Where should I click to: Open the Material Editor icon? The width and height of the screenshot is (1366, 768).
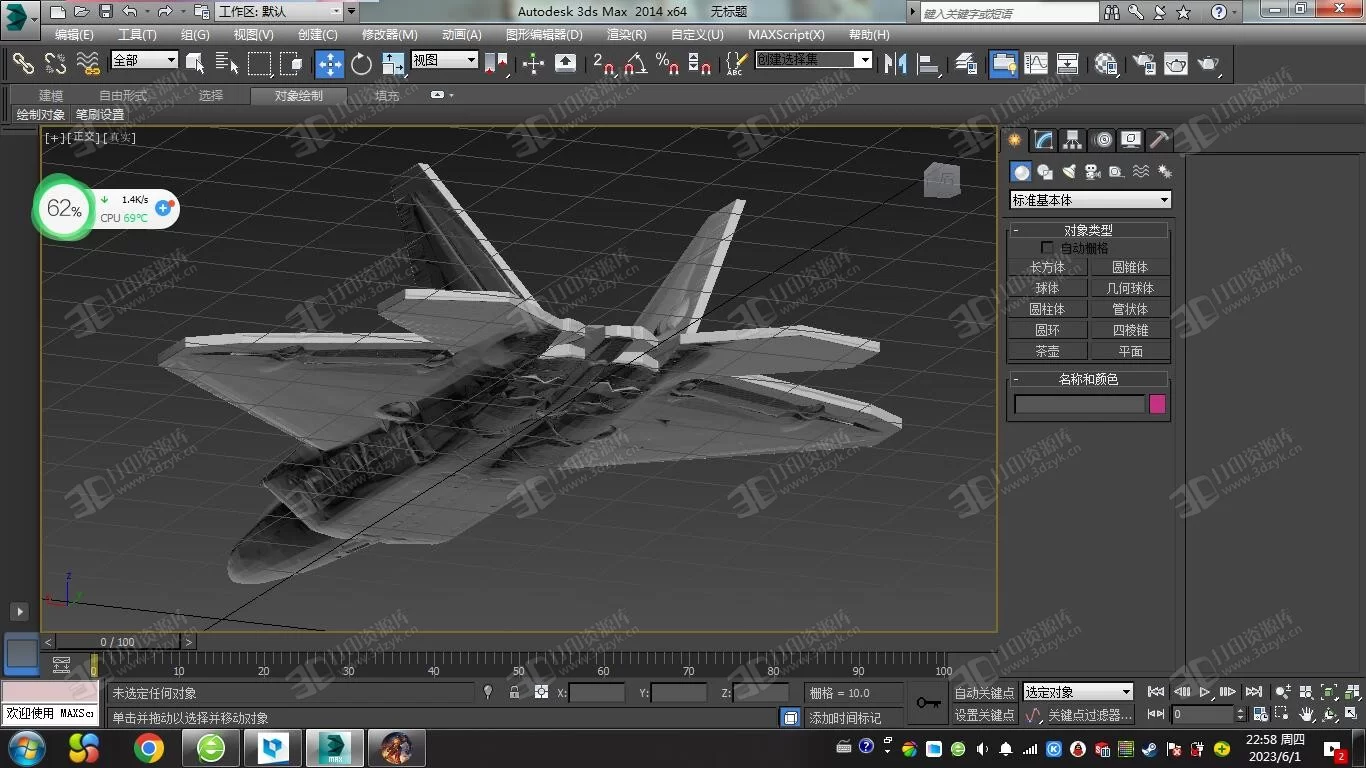(x=1106, y=63)
